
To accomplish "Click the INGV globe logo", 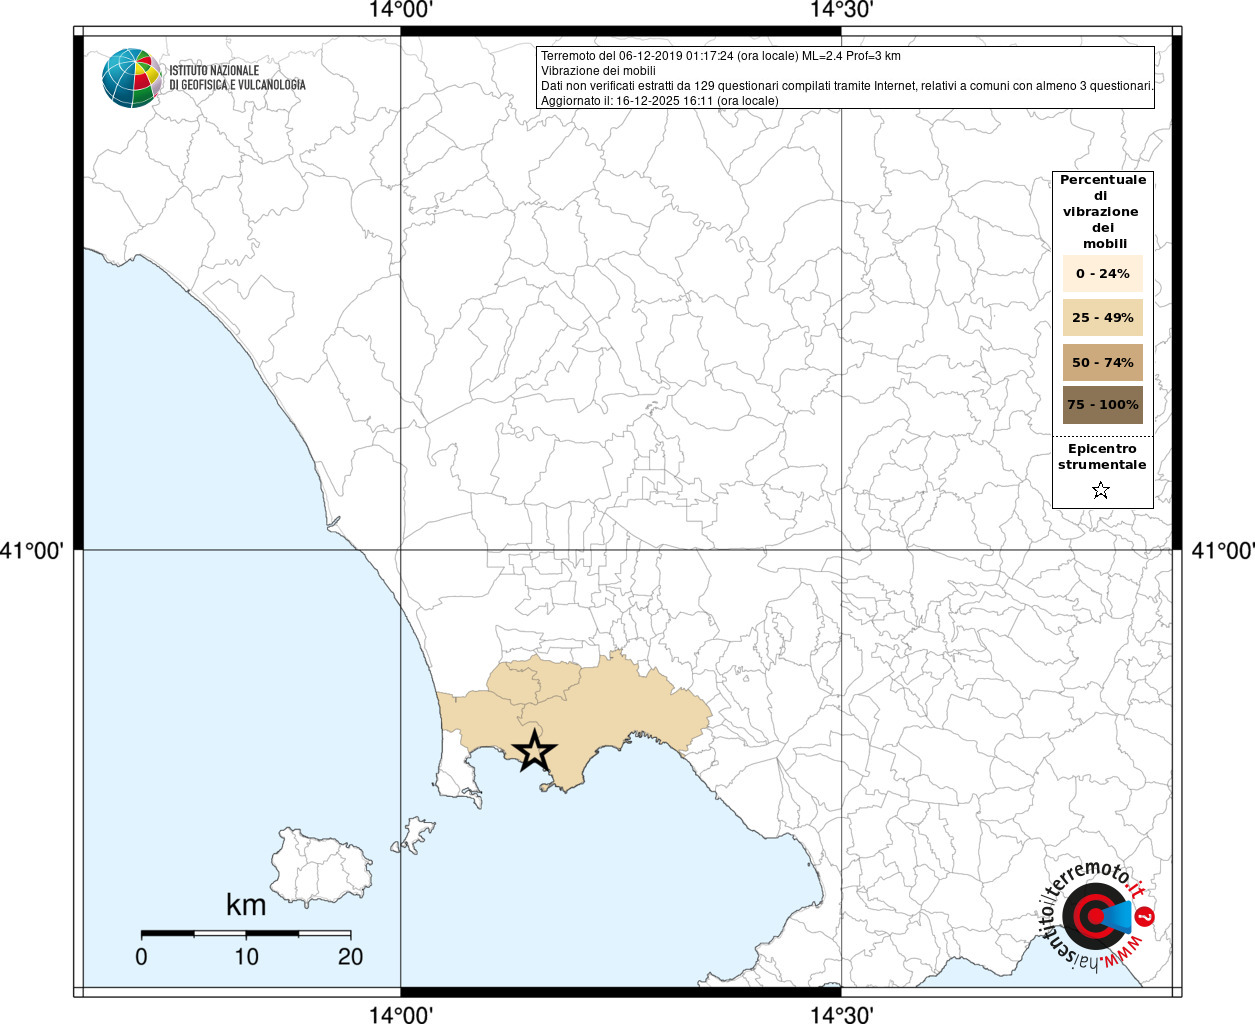I will (132, 78).
